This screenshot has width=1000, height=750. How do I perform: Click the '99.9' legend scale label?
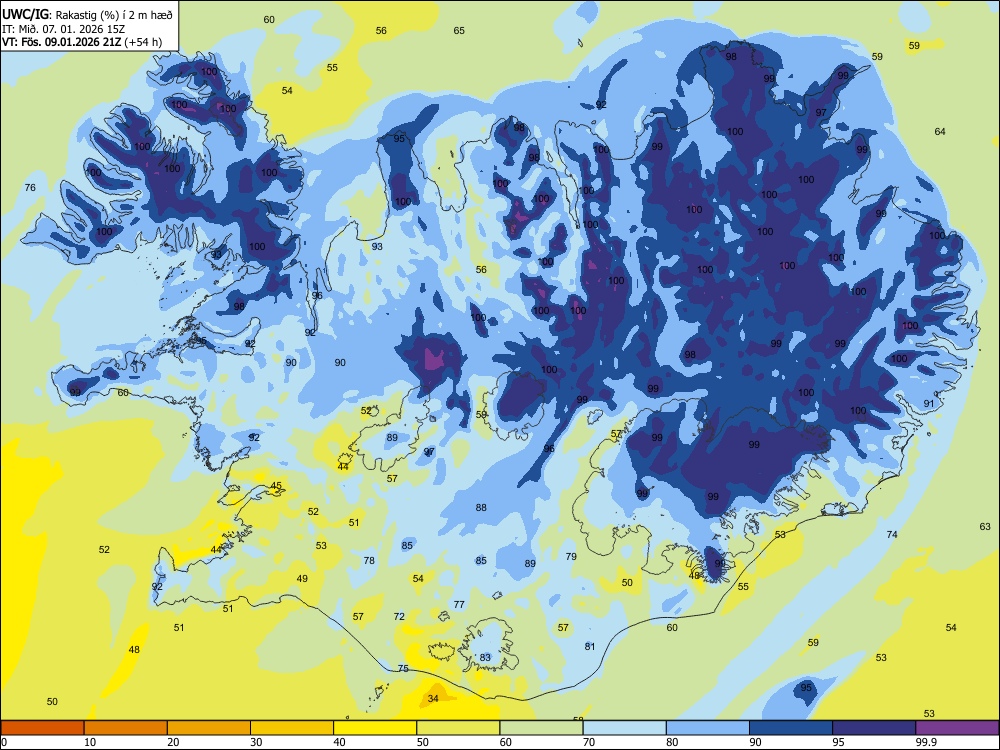[x=925, y=742]
